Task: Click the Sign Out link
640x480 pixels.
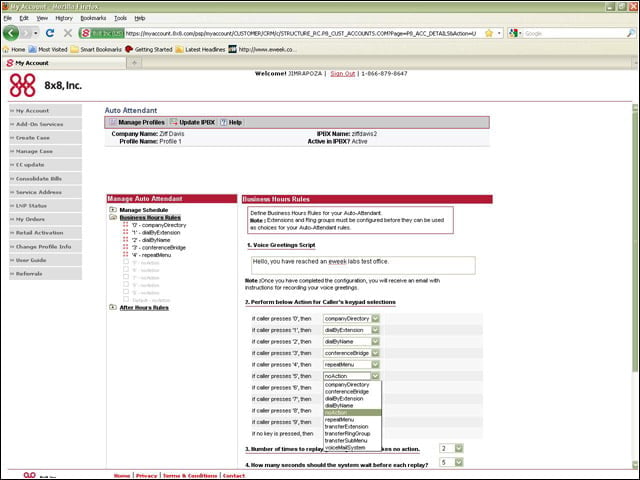Action: [342, 73]
